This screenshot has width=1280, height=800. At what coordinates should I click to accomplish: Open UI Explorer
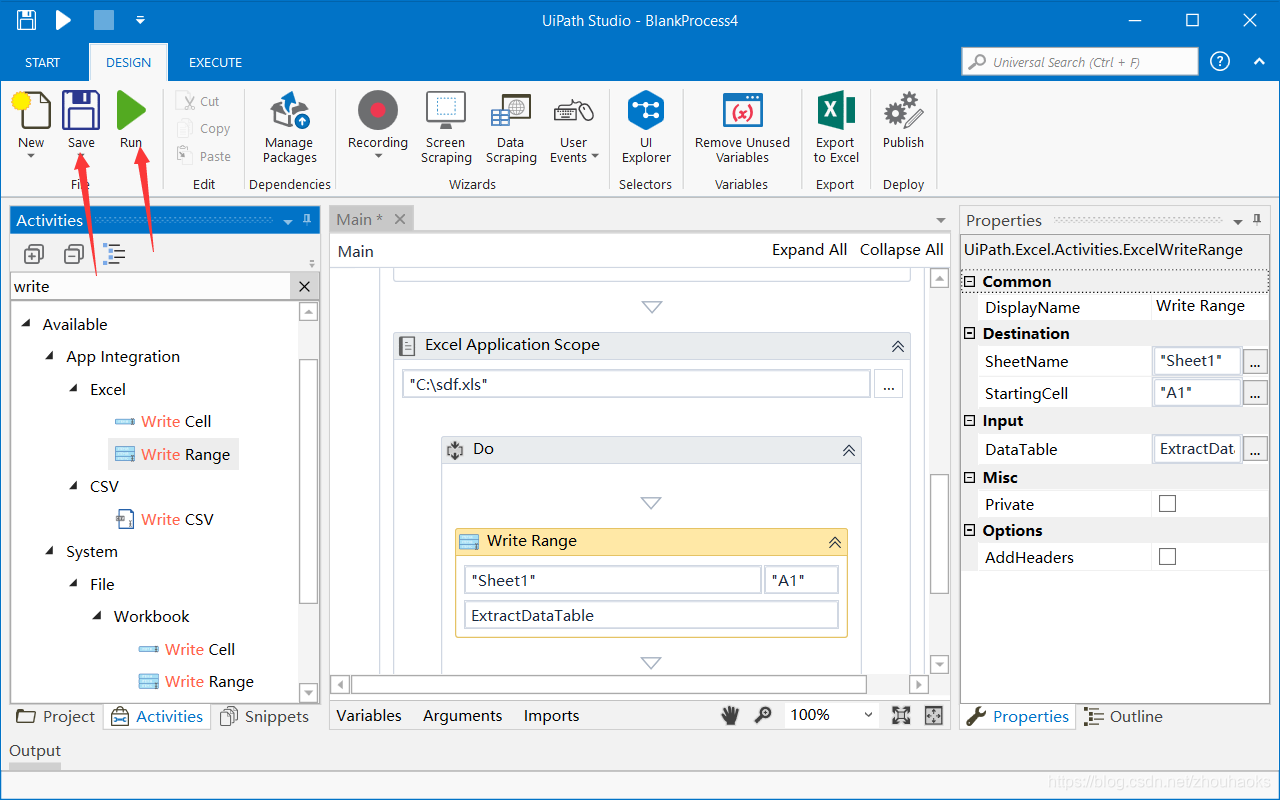[x=646, y=126]
